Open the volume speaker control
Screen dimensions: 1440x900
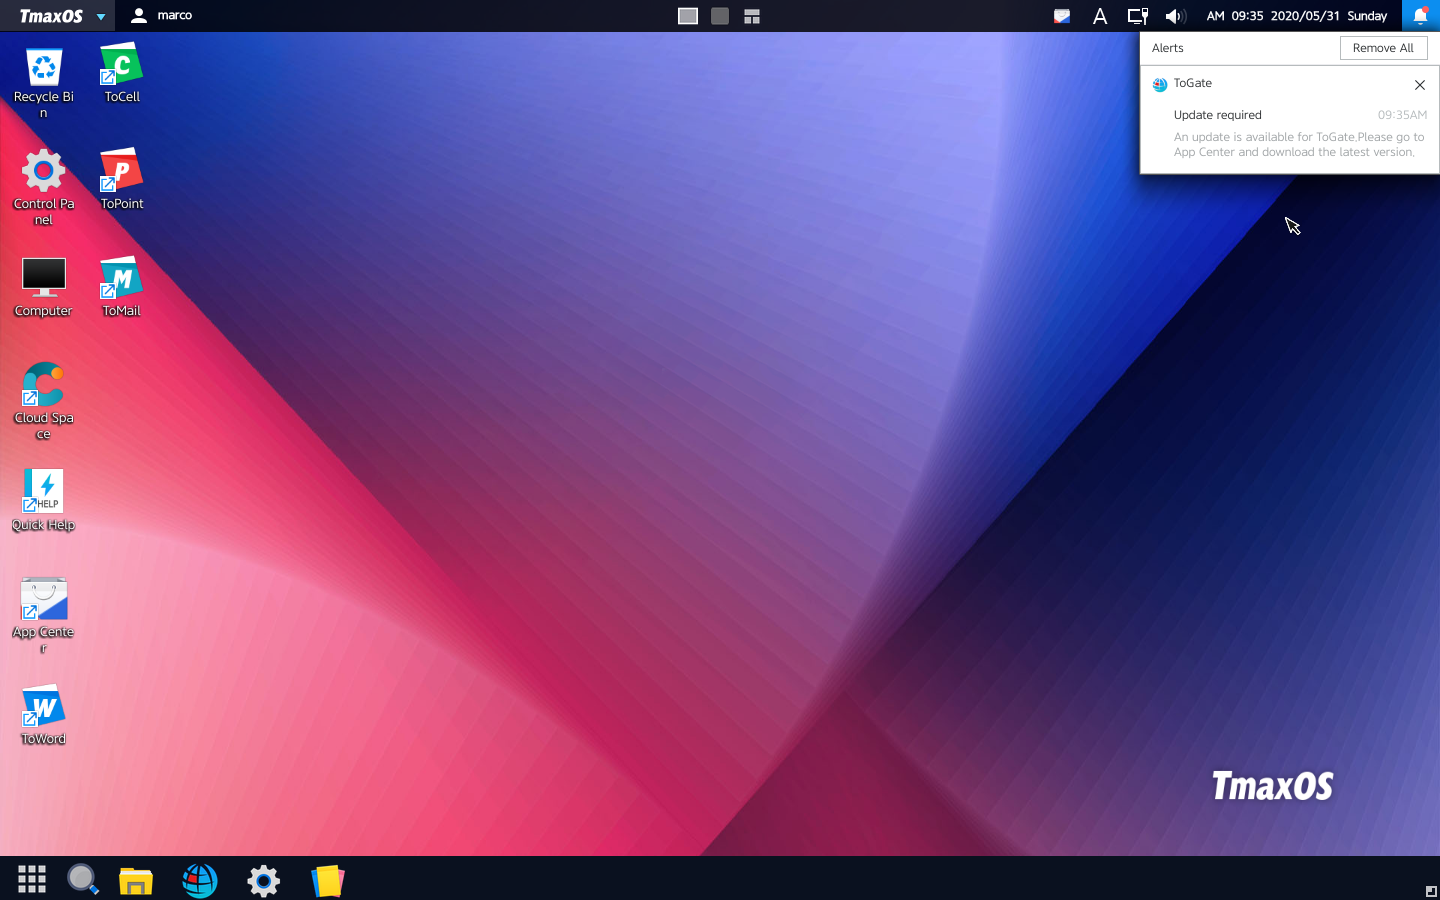click(x=1175, y=16)
